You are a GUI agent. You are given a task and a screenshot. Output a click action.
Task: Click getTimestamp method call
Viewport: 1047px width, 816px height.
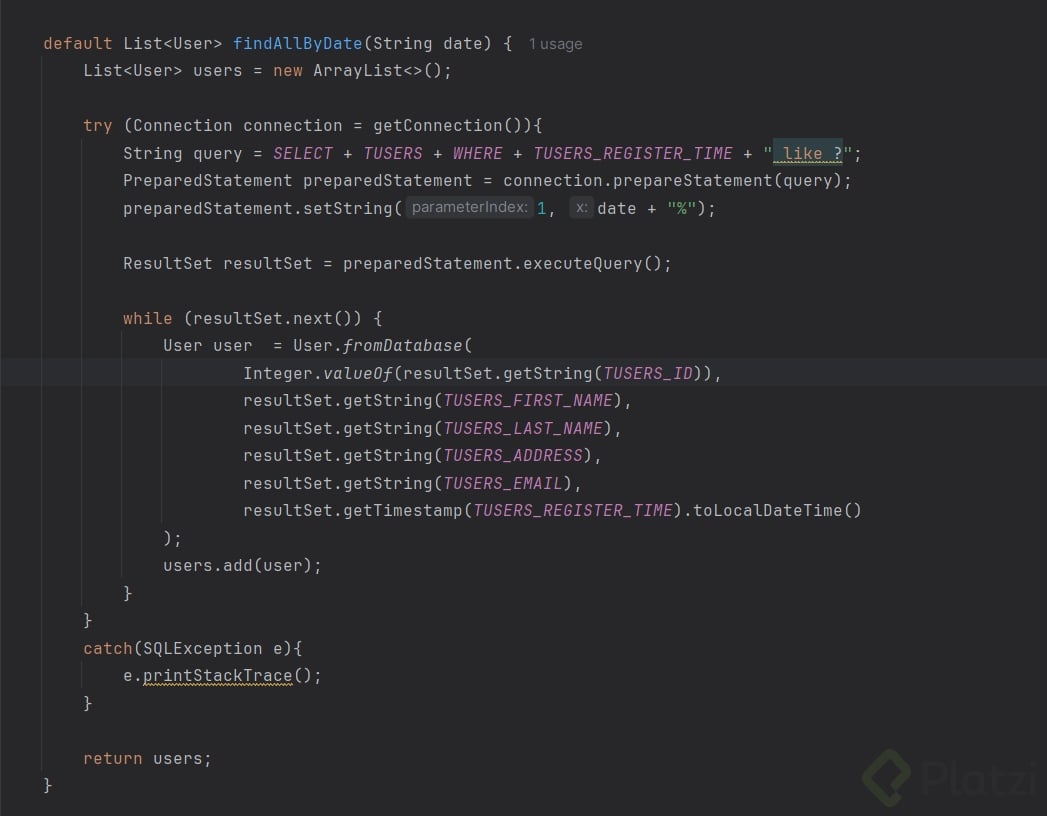[403, 511]
